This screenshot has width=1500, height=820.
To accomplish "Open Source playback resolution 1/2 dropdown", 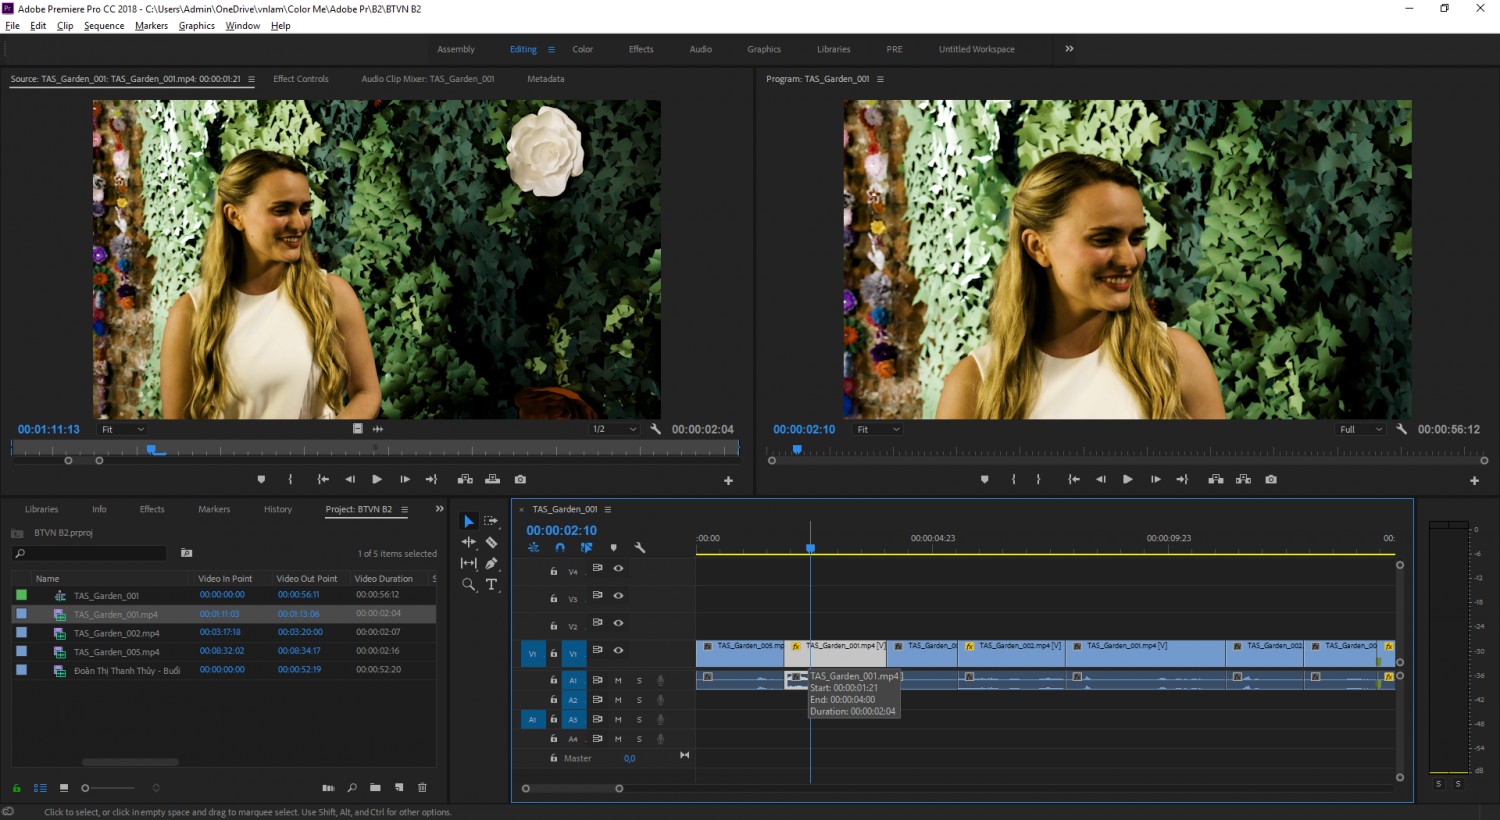I will click(x=614, y=429).
